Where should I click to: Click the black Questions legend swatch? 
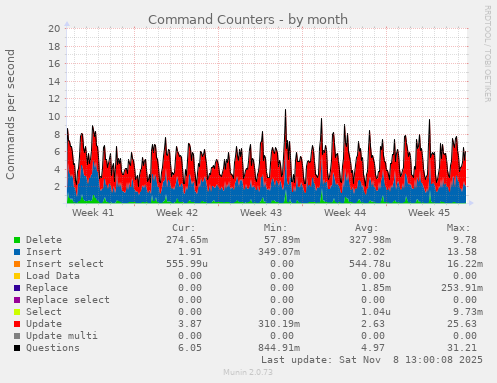click(x=17, y=348)
